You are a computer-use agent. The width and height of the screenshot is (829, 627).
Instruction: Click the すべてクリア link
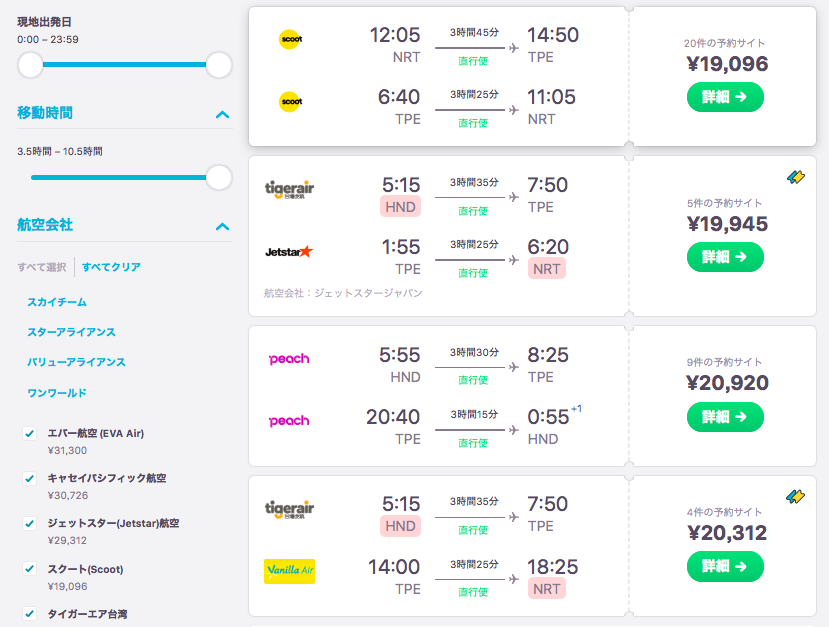click(111, 267)
